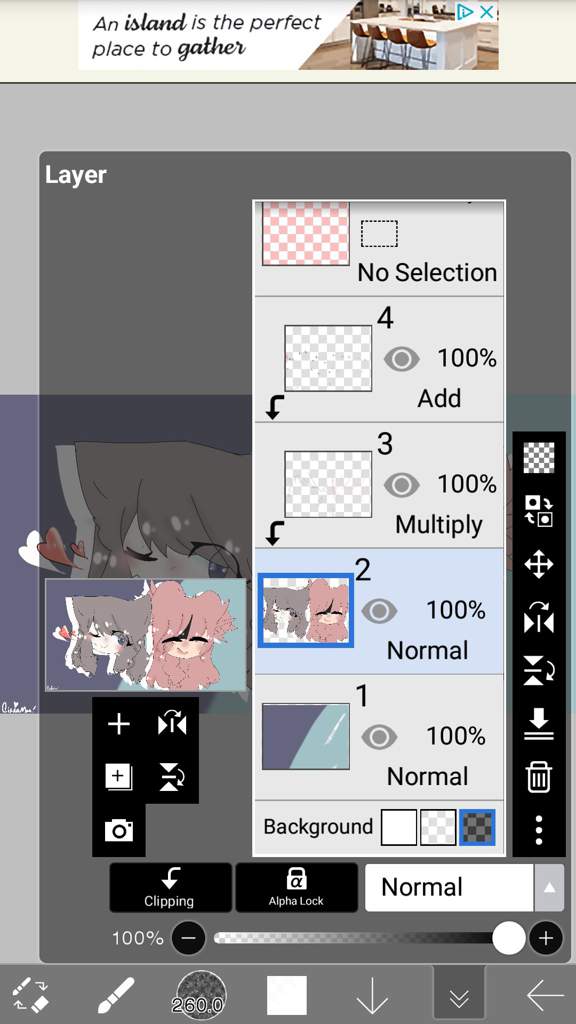This screenshot has width=576, height=1024.
Task: Collapse panel with the double chevron down
Action: 459,996
